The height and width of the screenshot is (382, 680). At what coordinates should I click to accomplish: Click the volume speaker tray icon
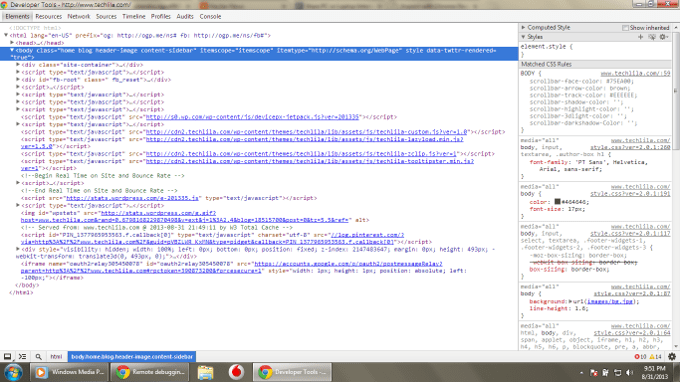click(630, 372)
